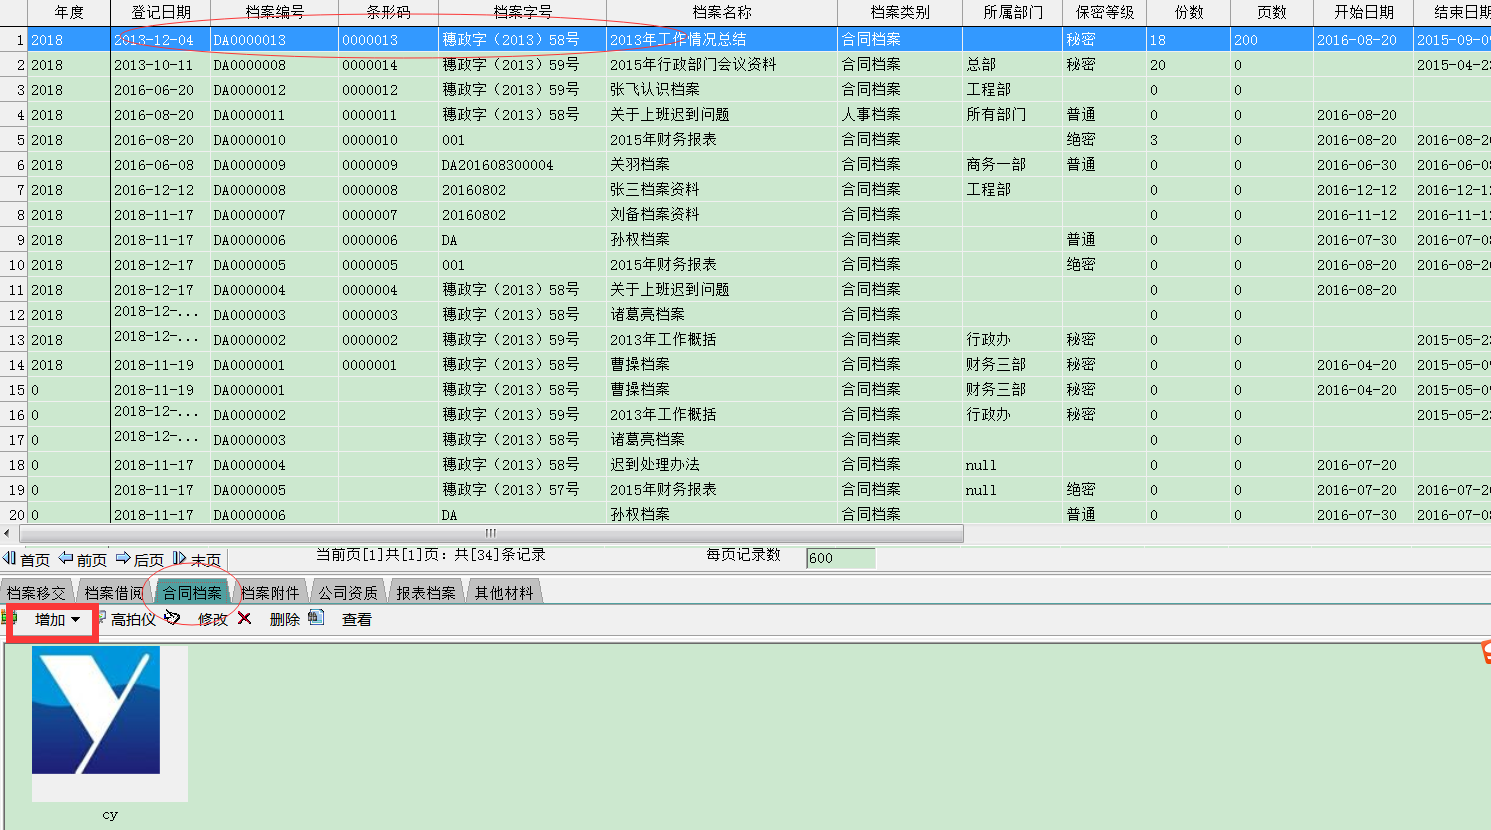Go to previous page (前页)

(x=83, y=559)
